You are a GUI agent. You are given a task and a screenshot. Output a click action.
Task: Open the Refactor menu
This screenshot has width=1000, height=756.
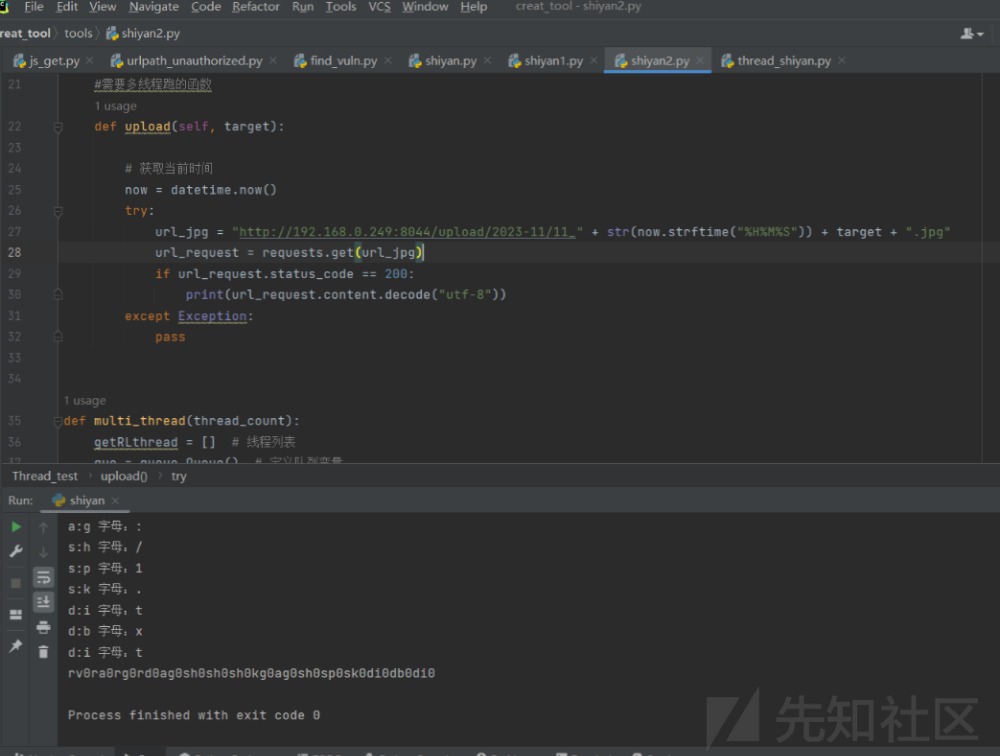click(x=256, y=7)
